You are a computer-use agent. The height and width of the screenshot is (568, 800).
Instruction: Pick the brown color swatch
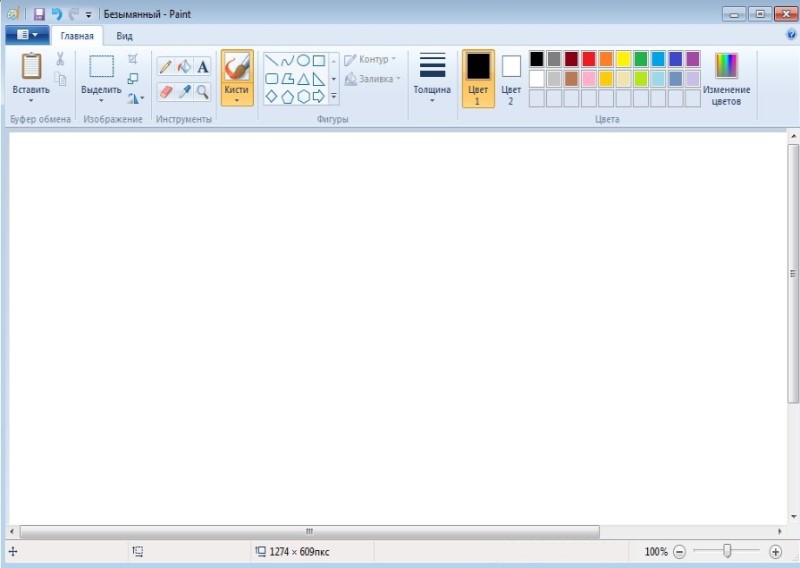point(571,79)
